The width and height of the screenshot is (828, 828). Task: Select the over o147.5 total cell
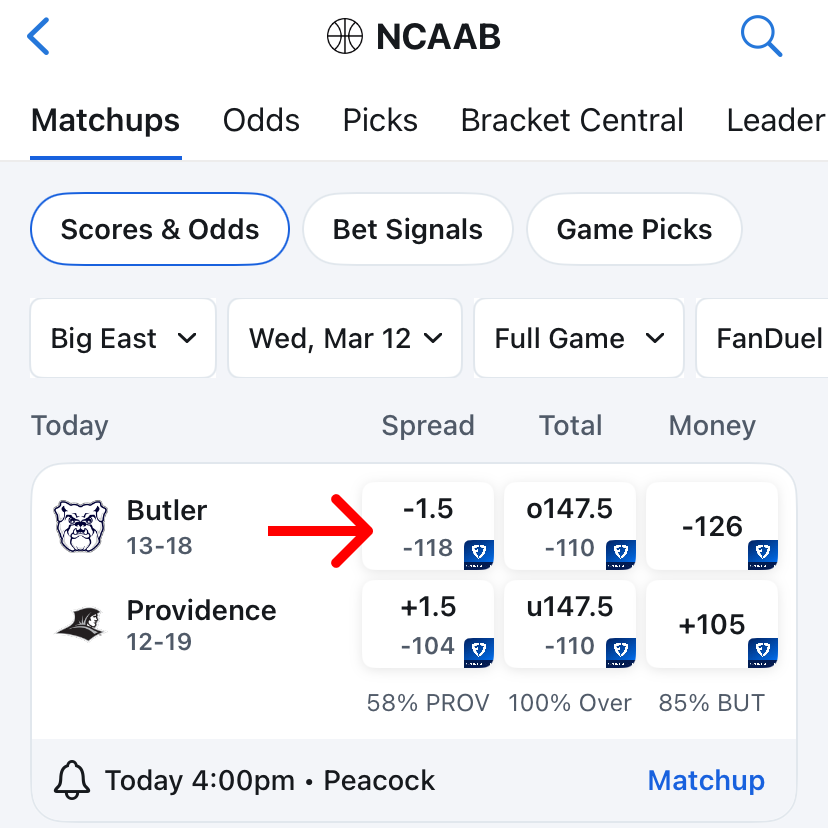click(x=570, y=526)
